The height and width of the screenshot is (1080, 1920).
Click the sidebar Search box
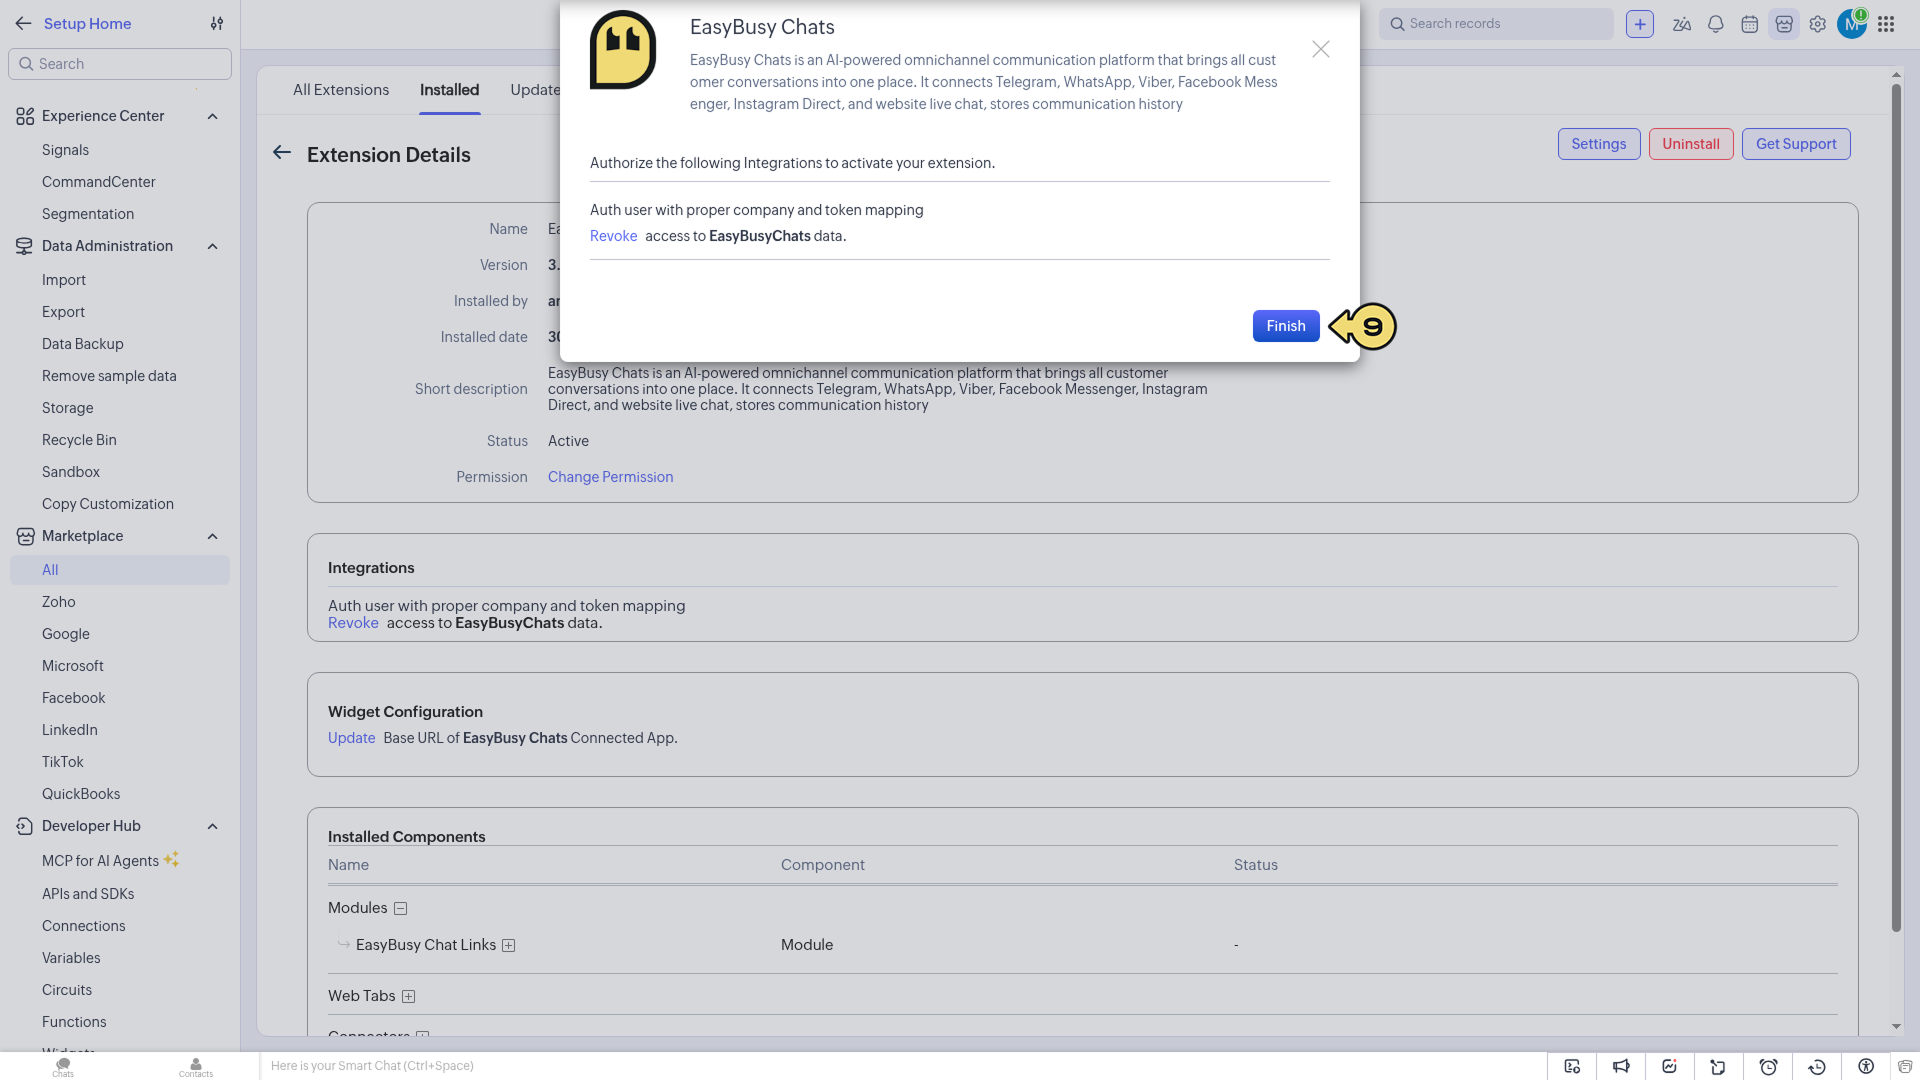(120, 64)
